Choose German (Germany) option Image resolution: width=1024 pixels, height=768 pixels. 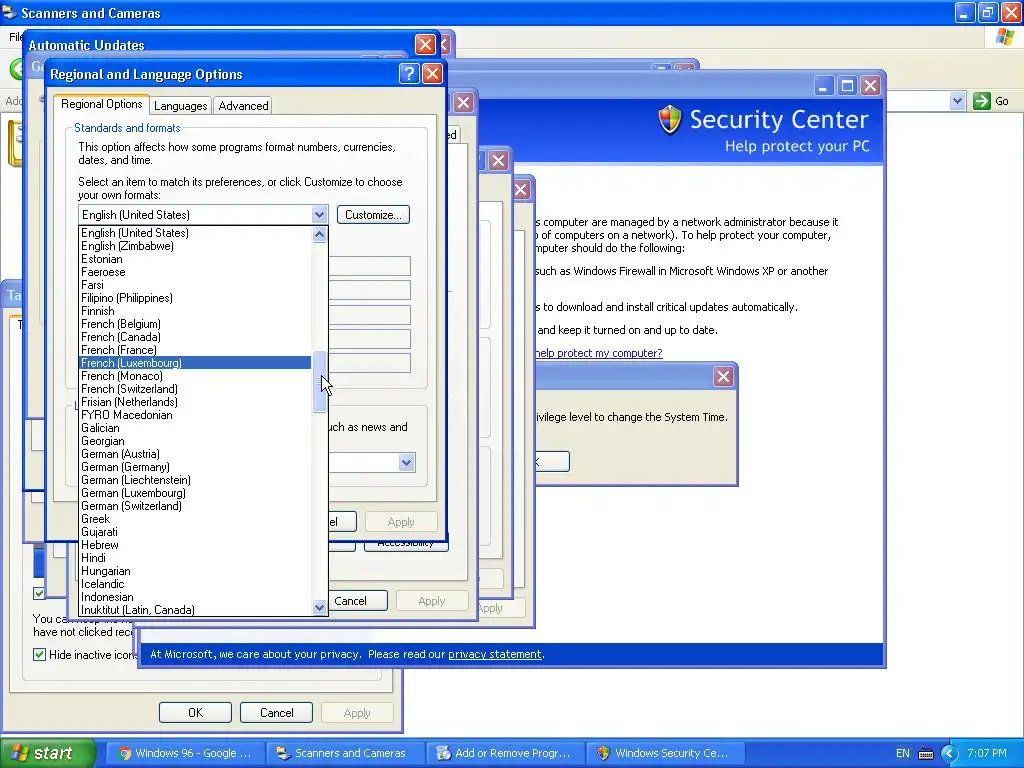coord(195,467)
